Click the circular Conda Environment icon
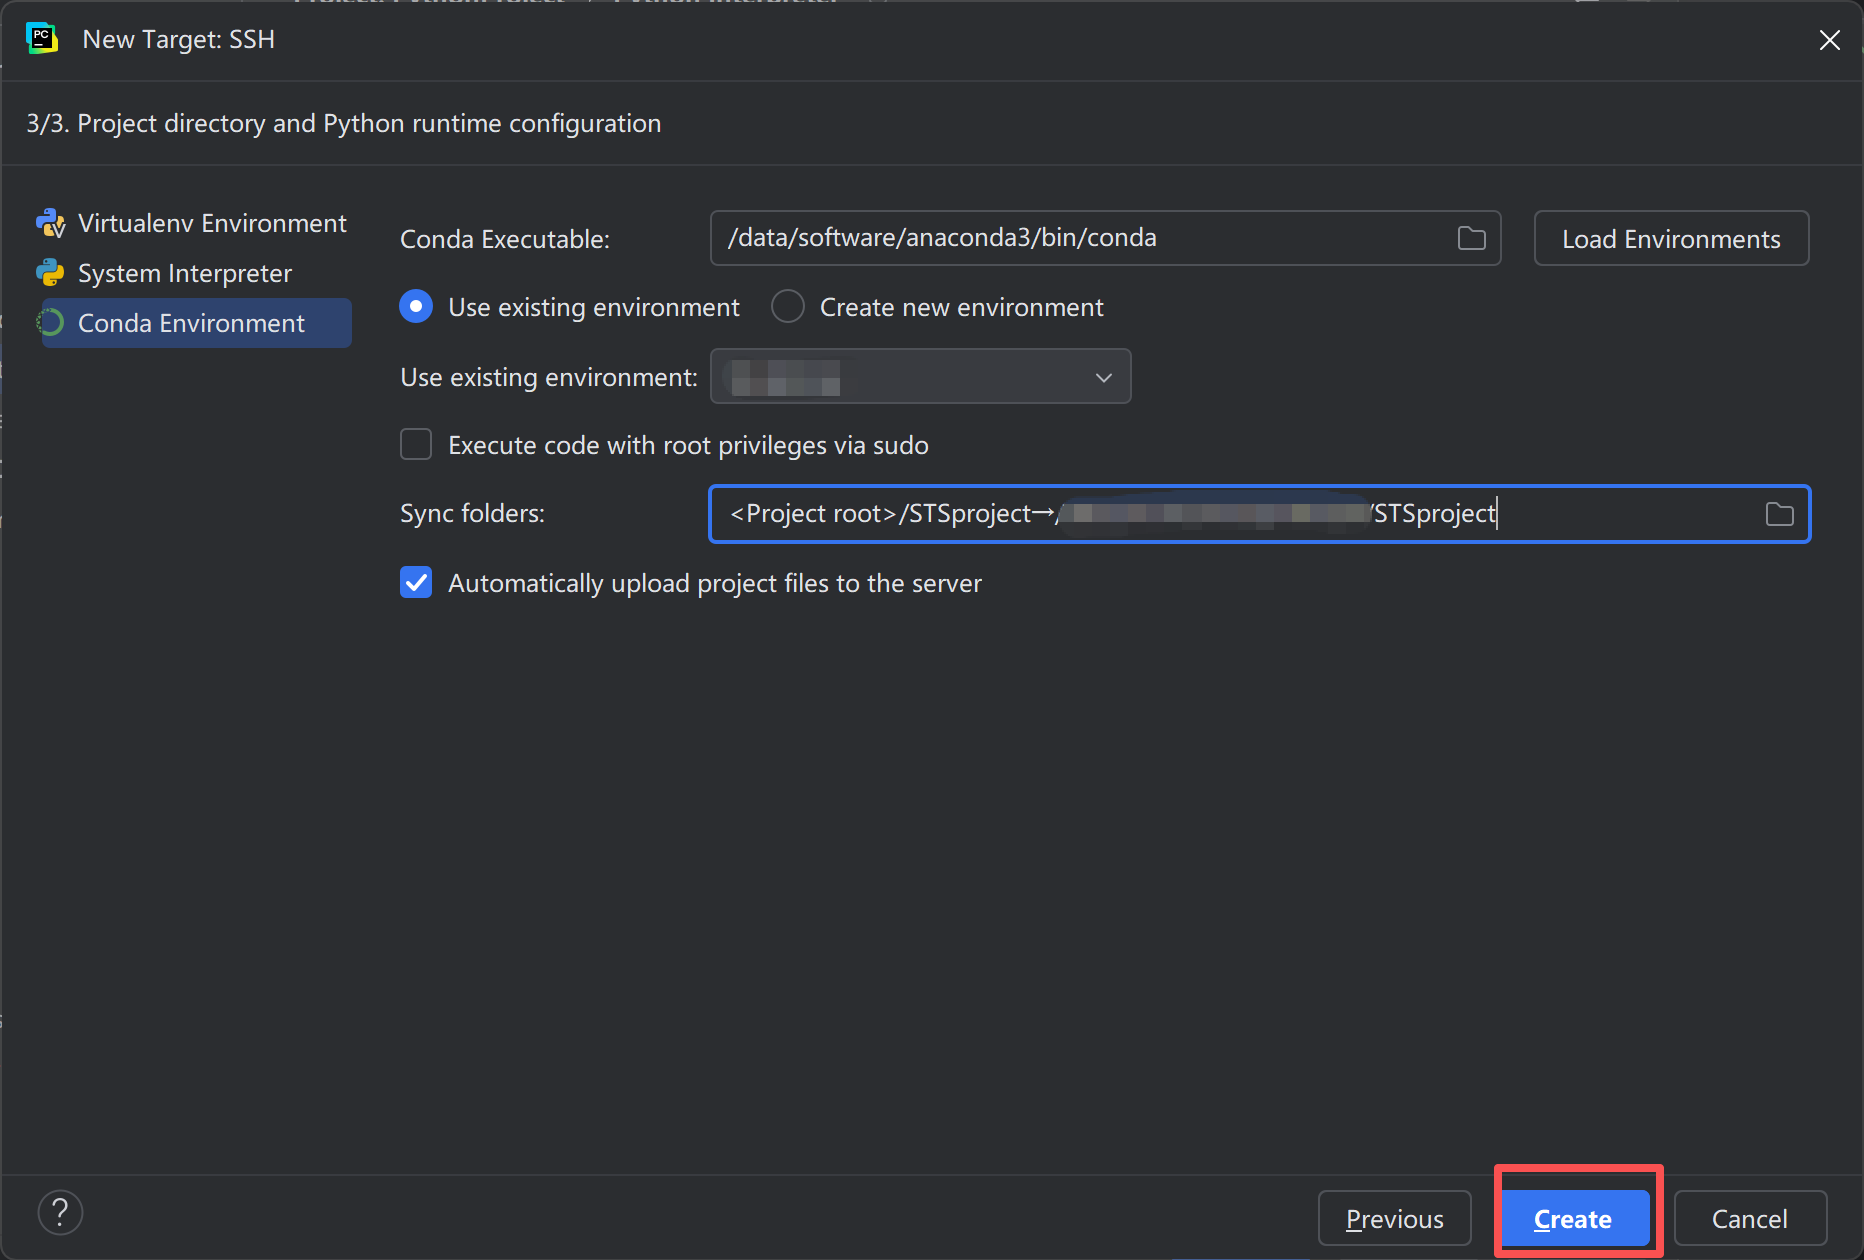 (x=51, y=322)
